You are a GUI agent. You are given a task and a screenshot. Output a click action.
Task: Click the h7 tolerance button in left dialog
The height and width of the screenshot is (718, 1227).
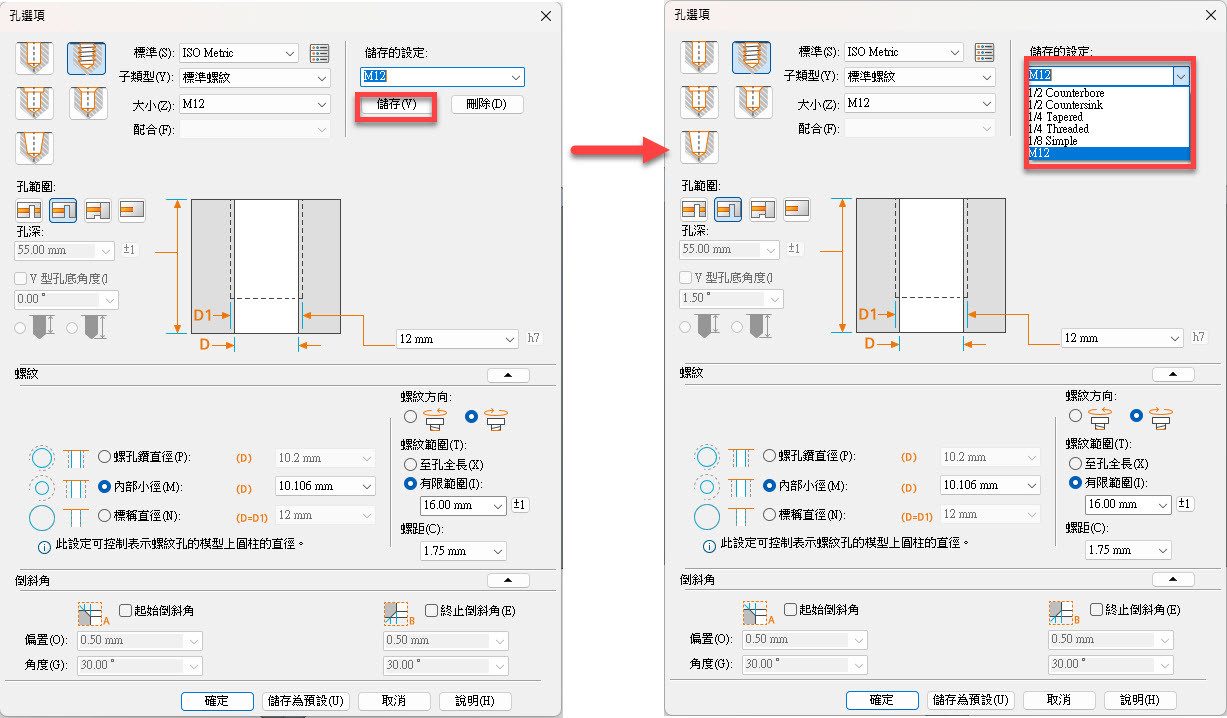tap(535, 339)
